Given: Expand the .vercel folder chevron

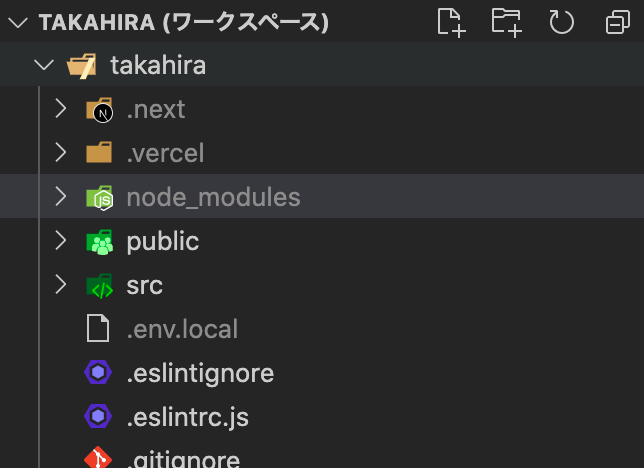Looking at the screenshot, I should pyautogui.click(x=60, y=153).
